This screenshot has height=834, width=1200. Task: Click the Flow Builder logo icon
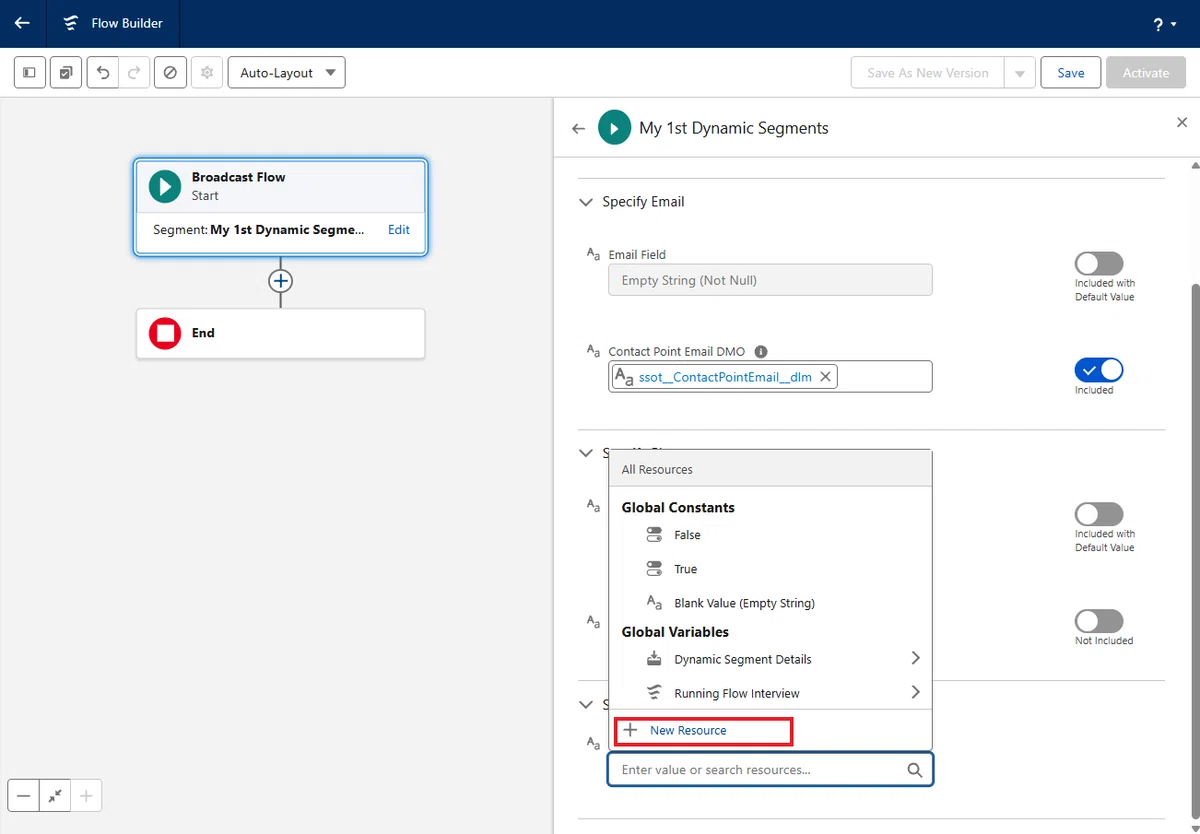point(71,23)
